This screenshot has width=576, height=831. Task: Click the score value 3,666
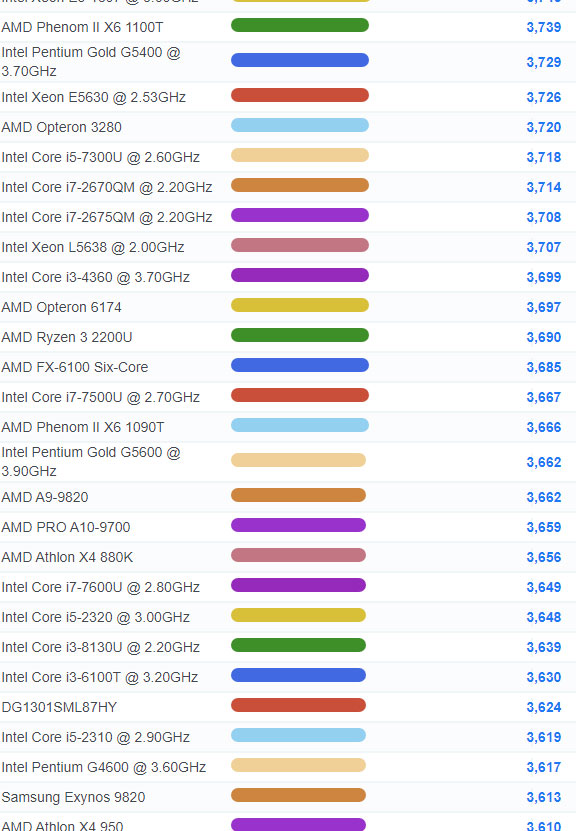(x=544, y=427)
